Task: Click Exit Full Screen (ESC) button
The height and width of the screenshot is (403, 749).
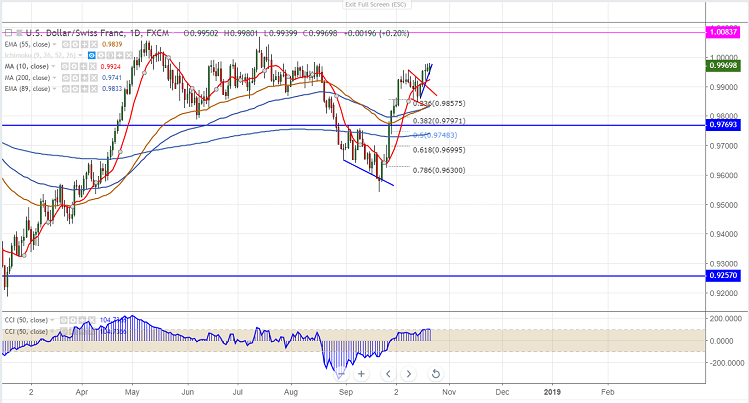Action: coord(376,4)
